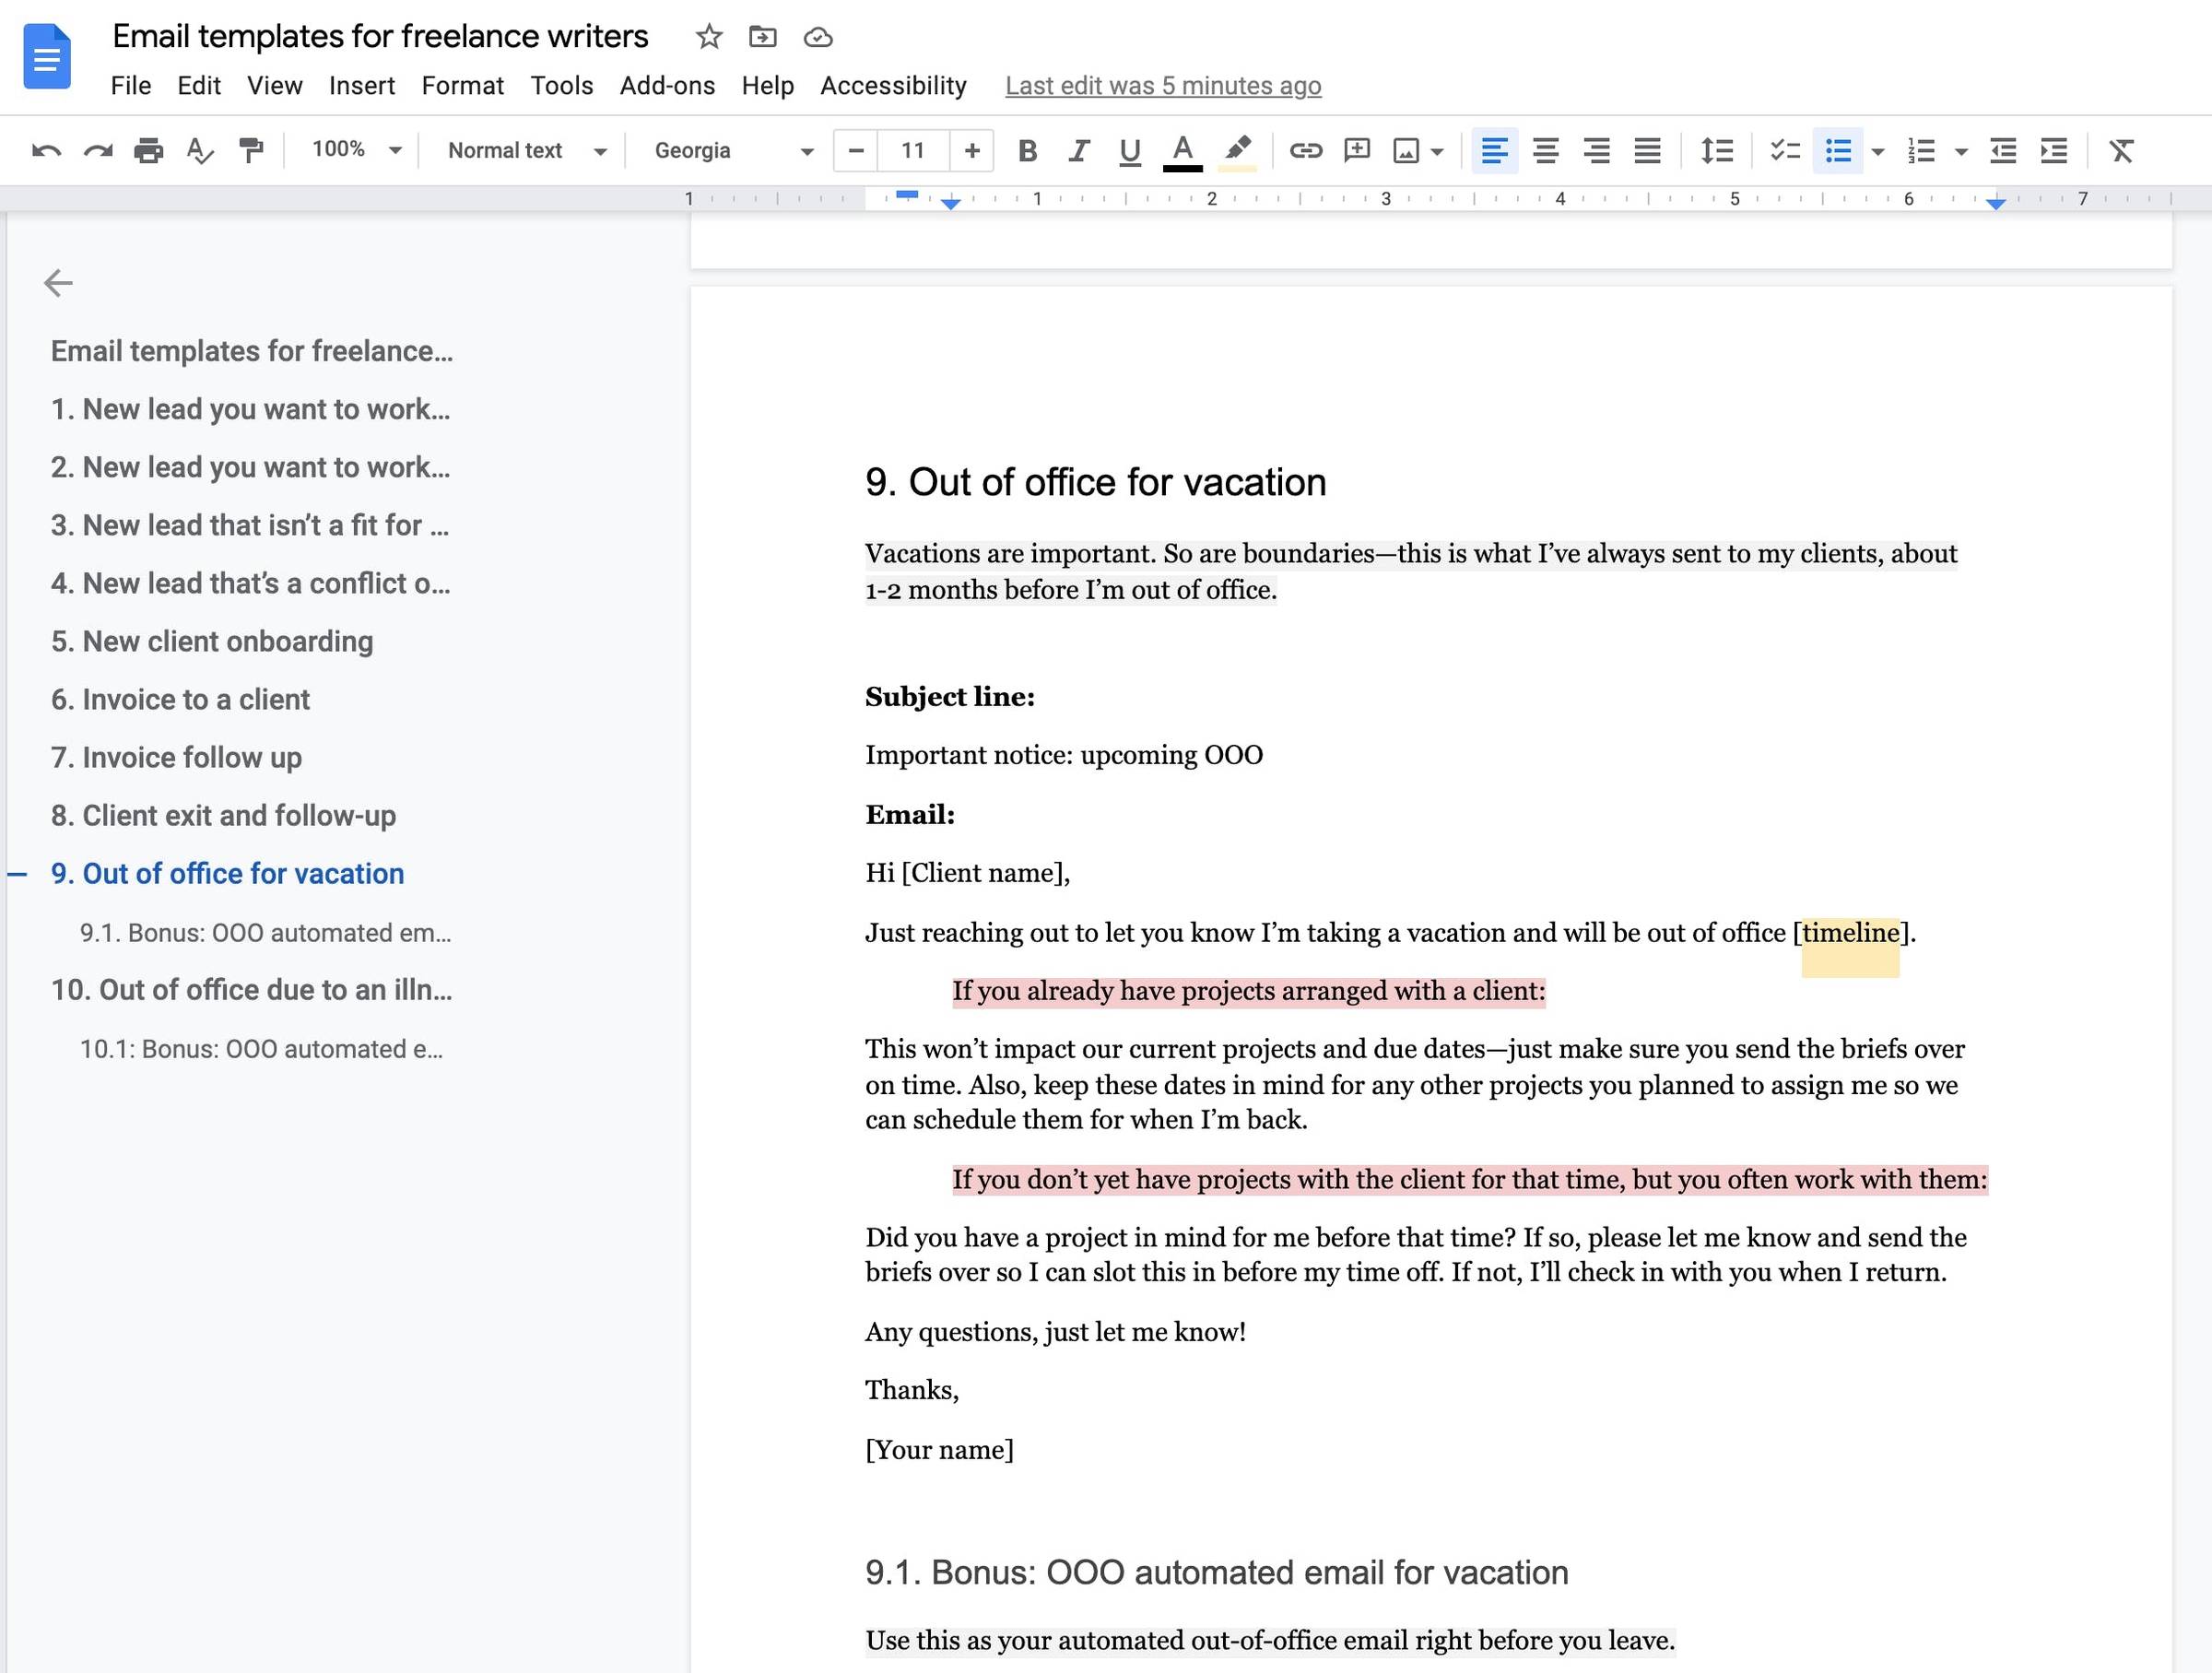Increase indent
This screenshot has width=2212, height=1673.
[2053, 151]
